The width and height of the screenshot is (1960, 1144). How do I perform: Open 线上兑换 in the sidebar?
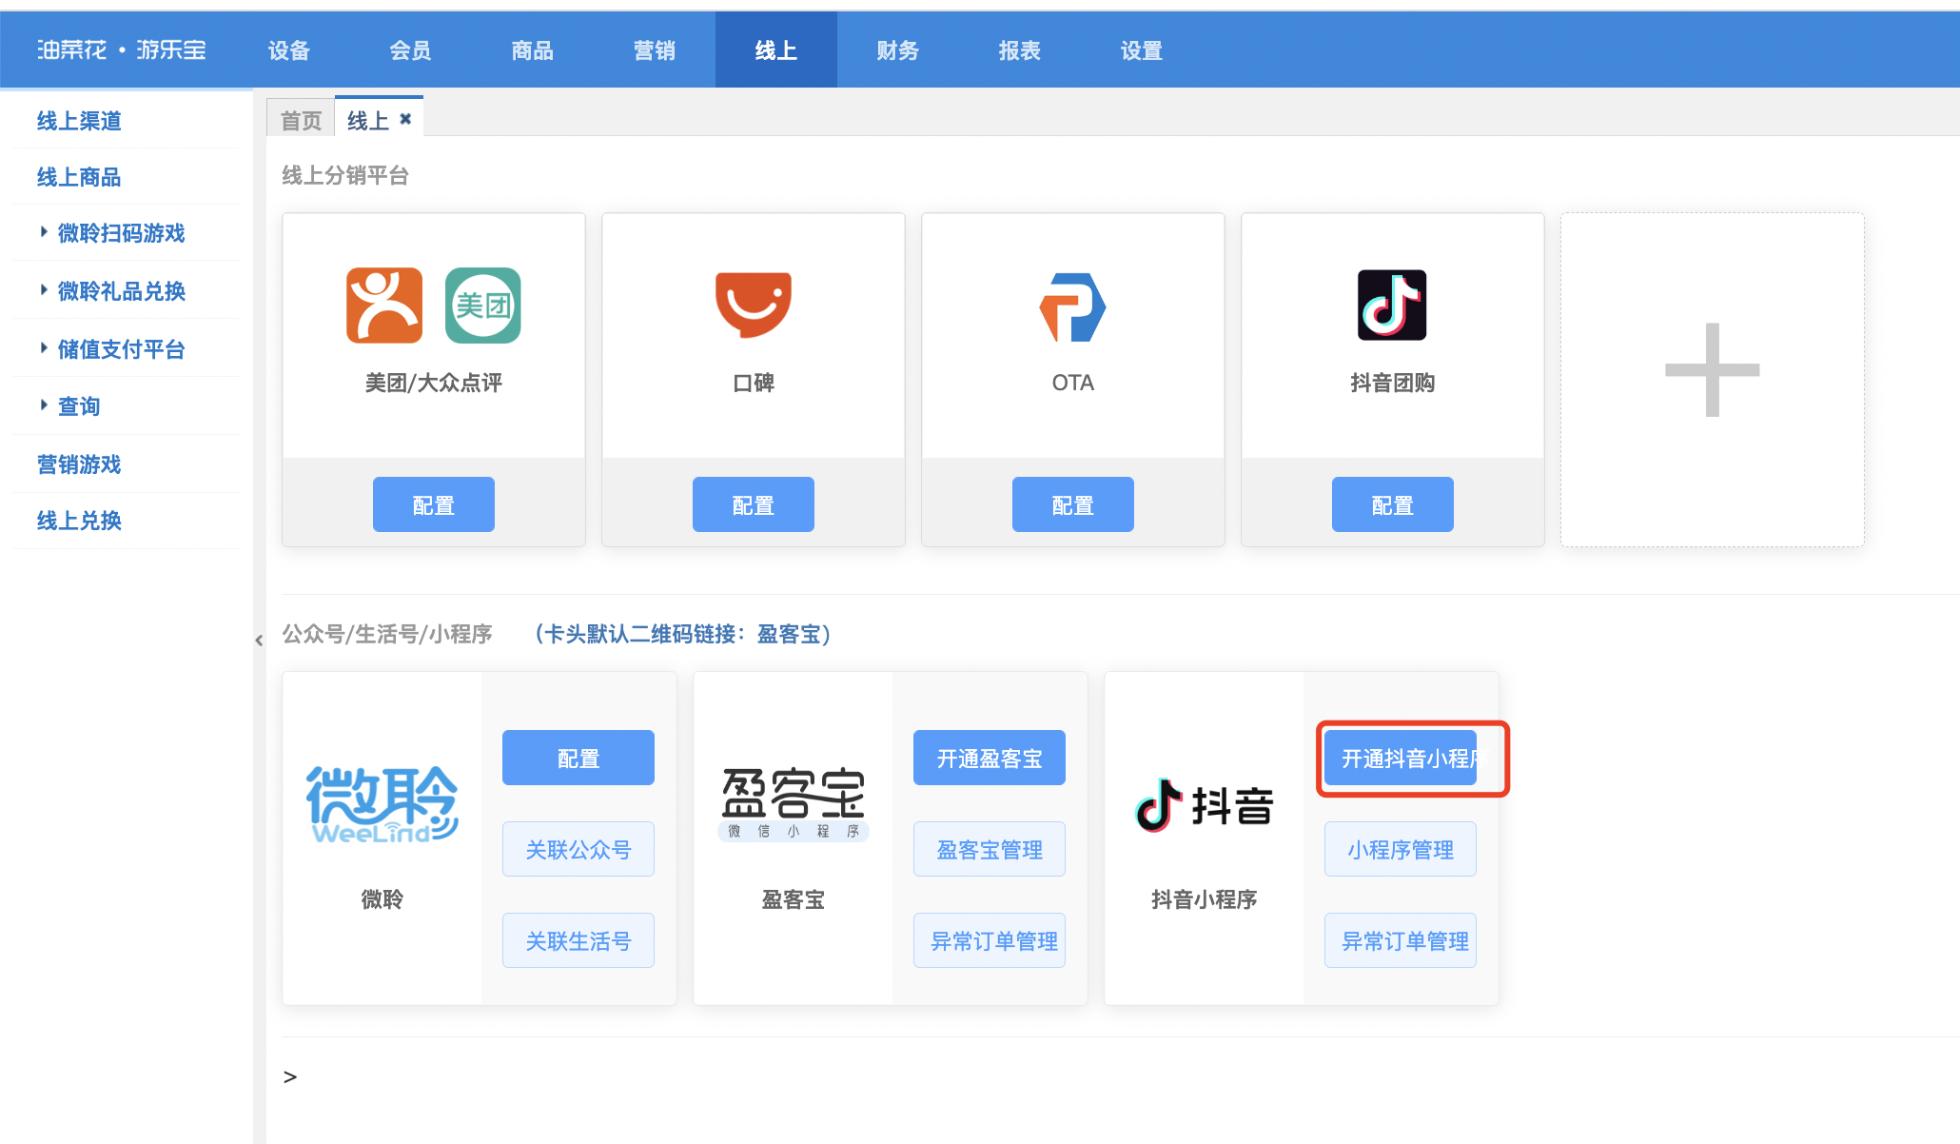tap(79, 520)
